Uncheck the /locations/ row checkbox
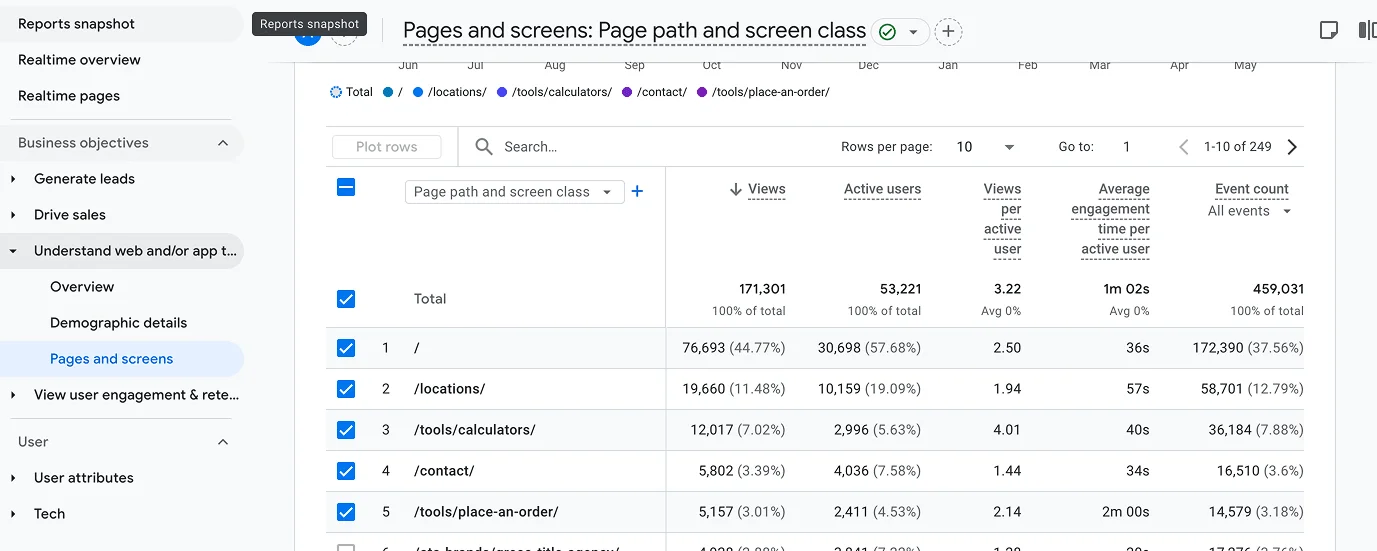 346,389
